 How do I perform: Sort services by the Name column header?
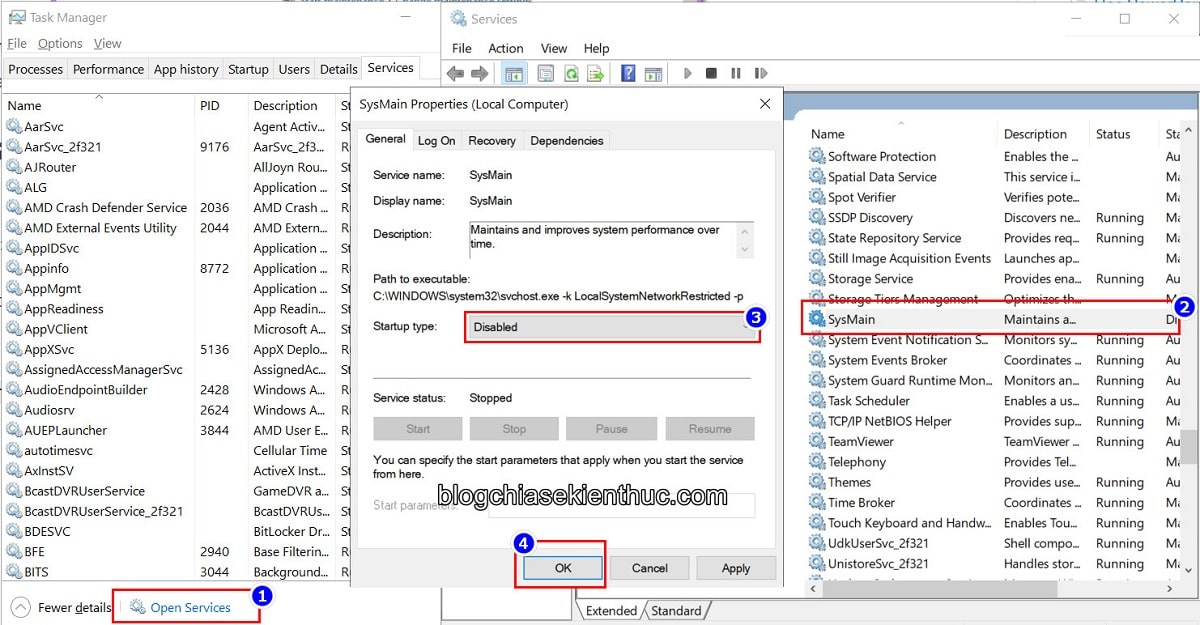(x=828, y=134)
